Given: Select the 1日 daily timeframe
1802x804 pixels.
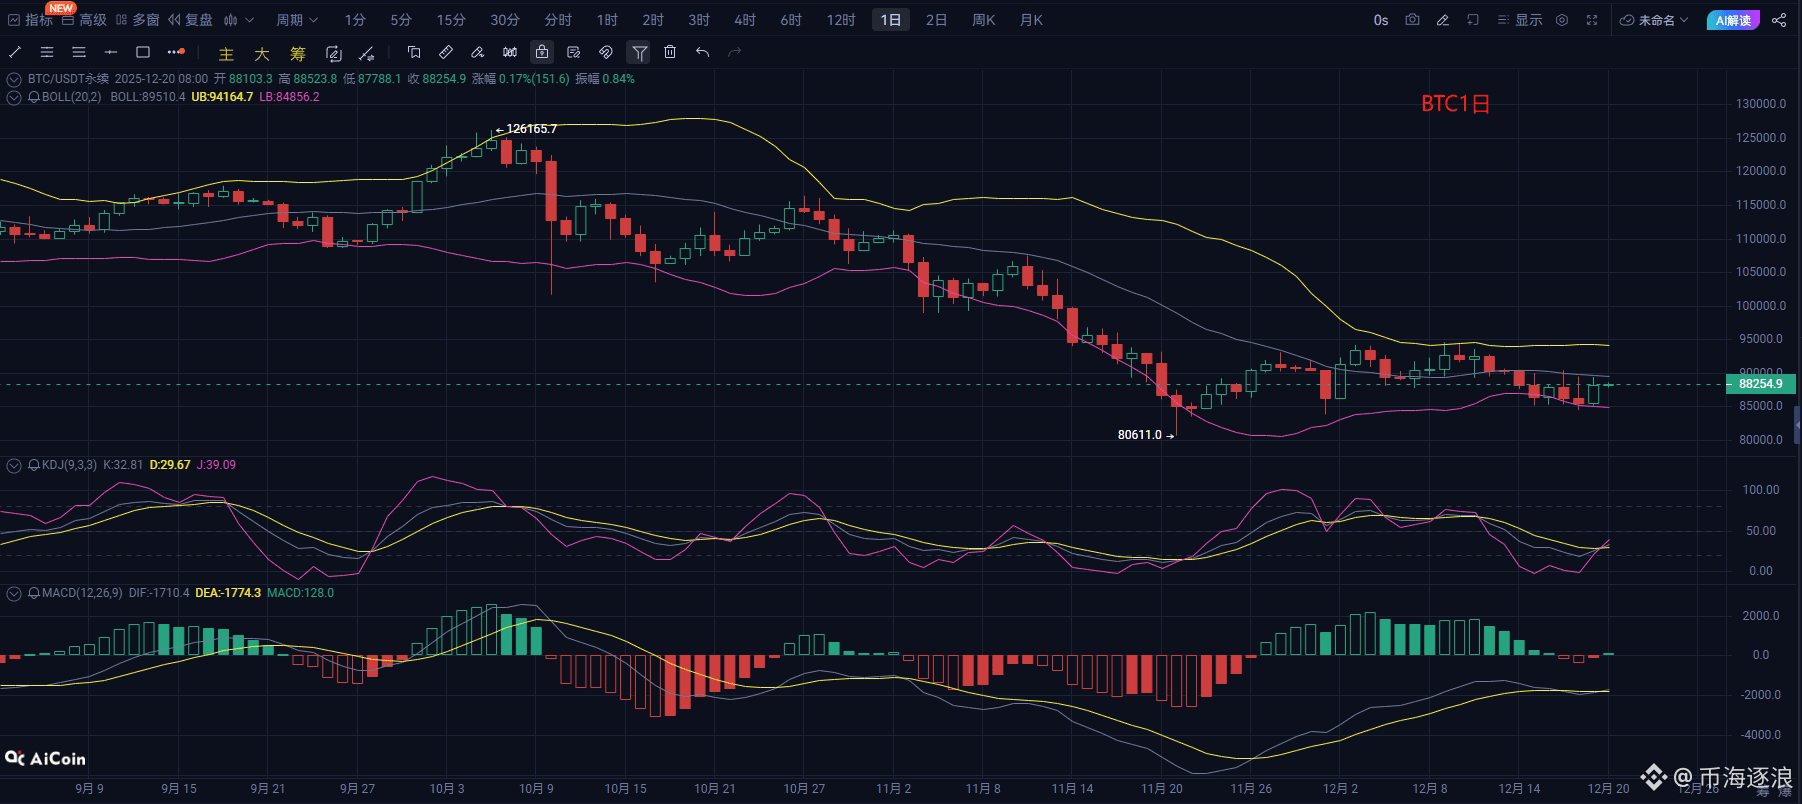Looking at the screenshot, I should pos(891,20).
